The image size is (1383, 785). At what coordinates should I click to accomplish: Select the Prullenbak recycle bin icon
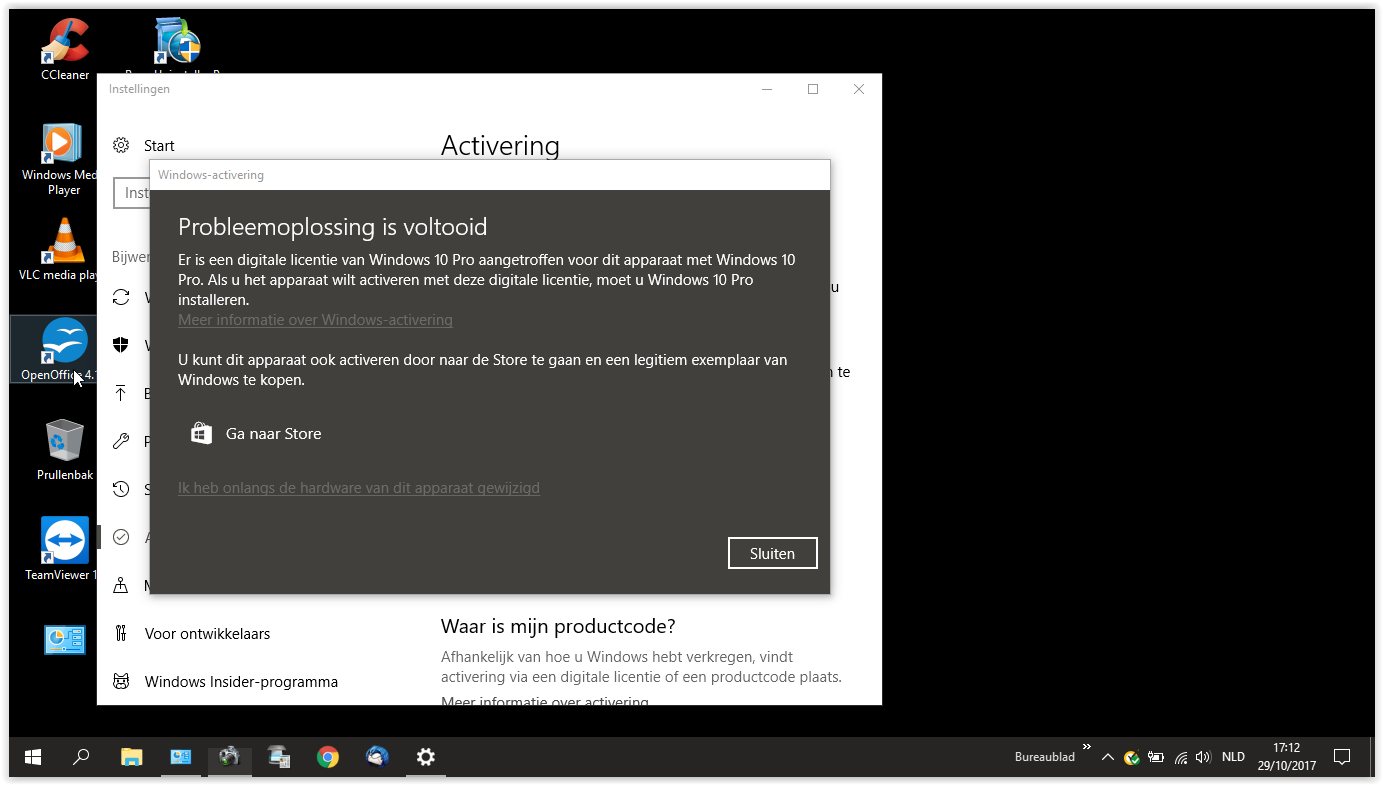tap(65, 449)
